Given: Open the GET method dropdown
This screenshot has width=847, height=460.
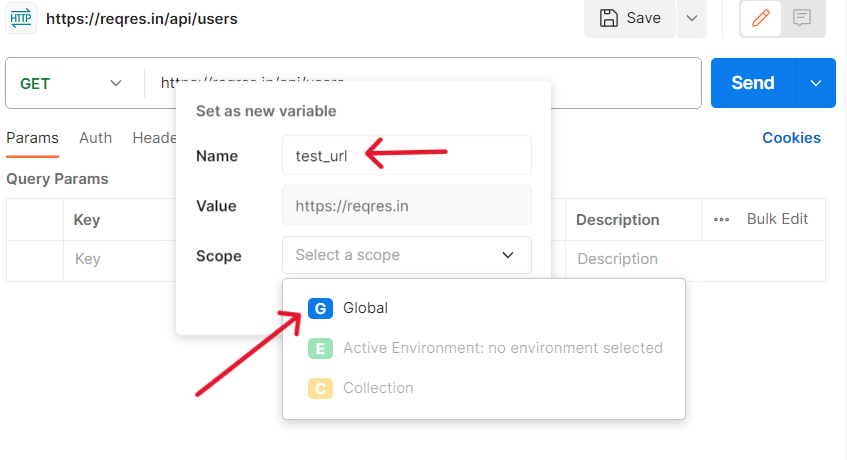Looking at the screenshot, I should [x=72, y=83].
